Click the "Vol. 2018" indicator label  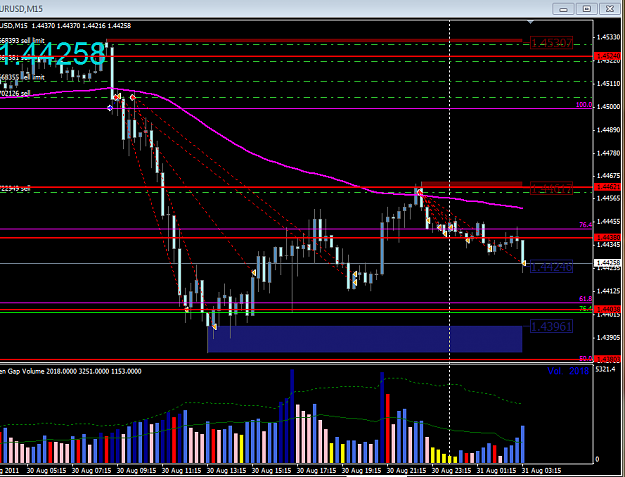point(568,371)
